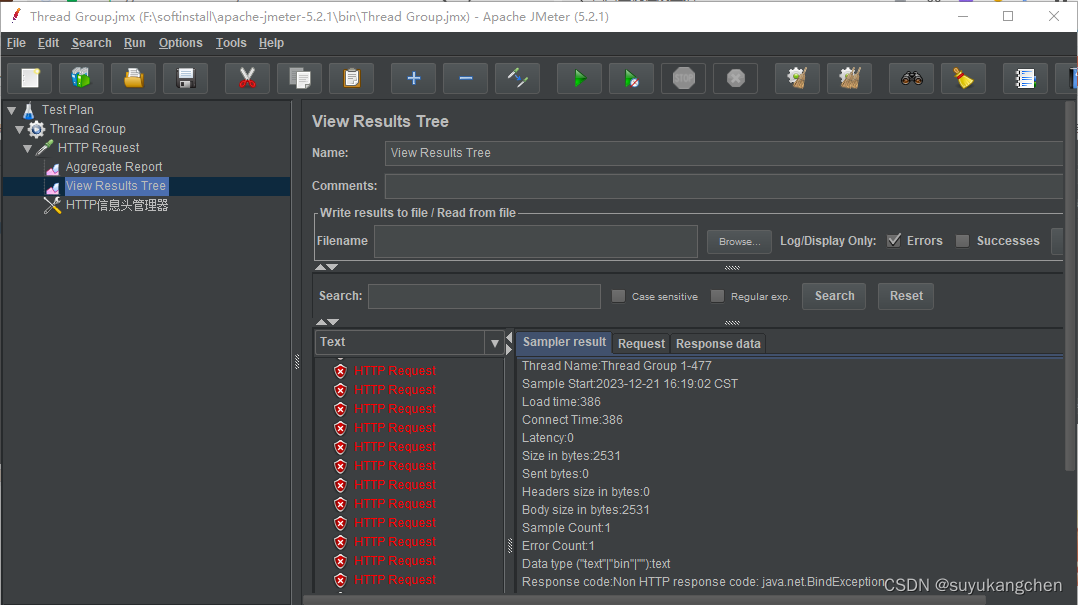
Task: Select HTTP Request sampler icon in test plan tree
Action: pyautogui.click(x=45, y=148)
